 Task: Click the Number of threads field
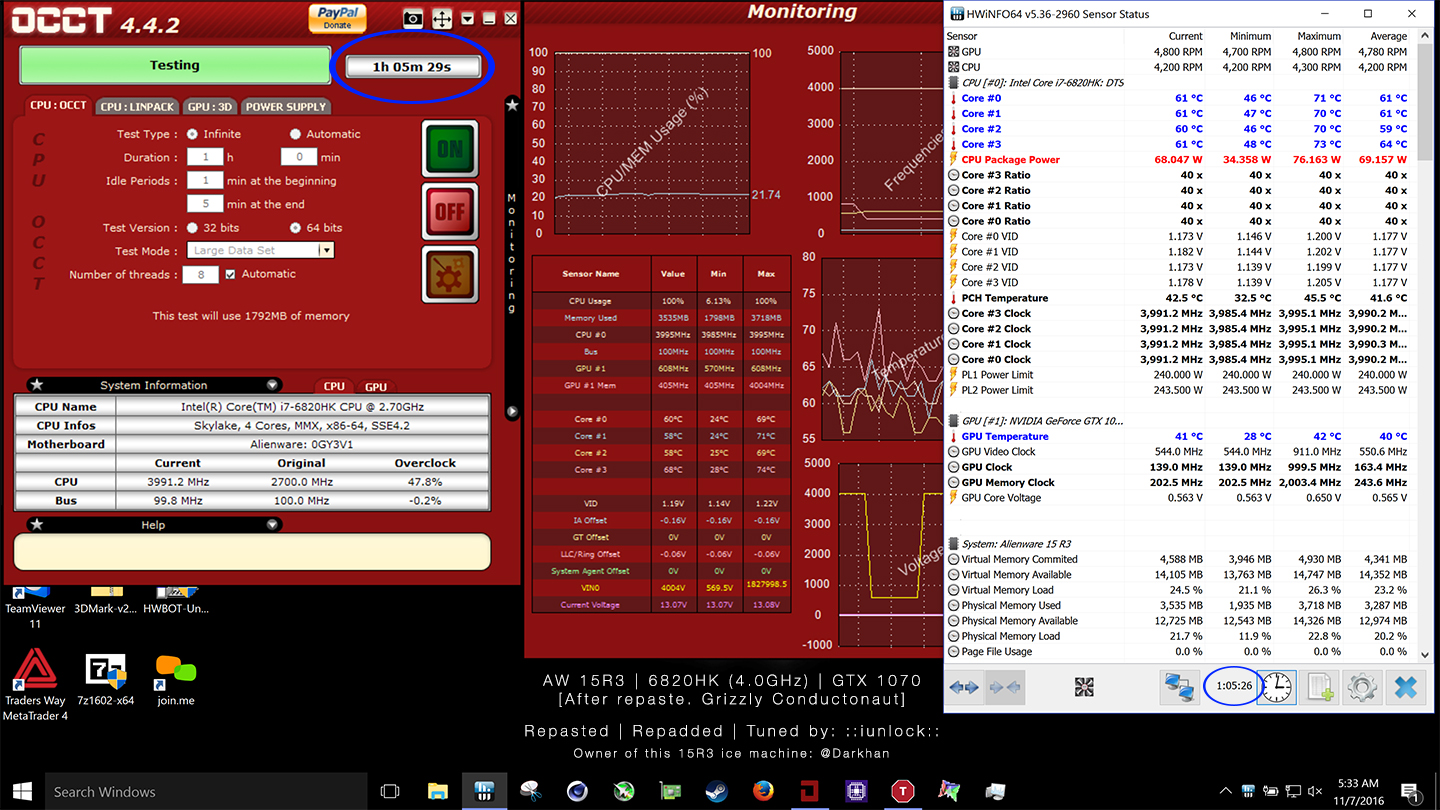[x=200, y=274]
